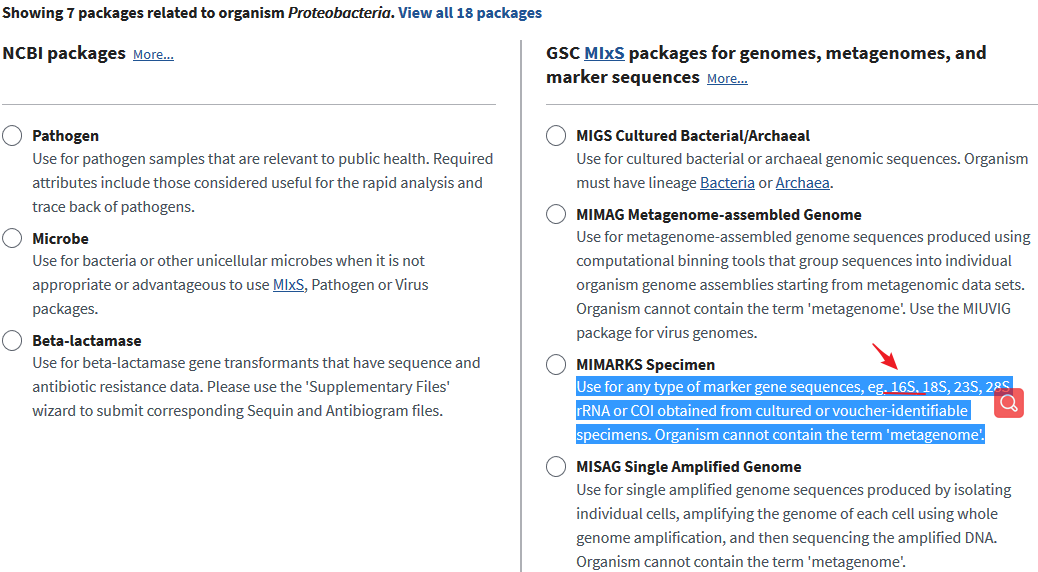This screenshot has height=572, width=1038.
Task: Click the MISAG Single Amplified Genome title
Action: (688, 466)
